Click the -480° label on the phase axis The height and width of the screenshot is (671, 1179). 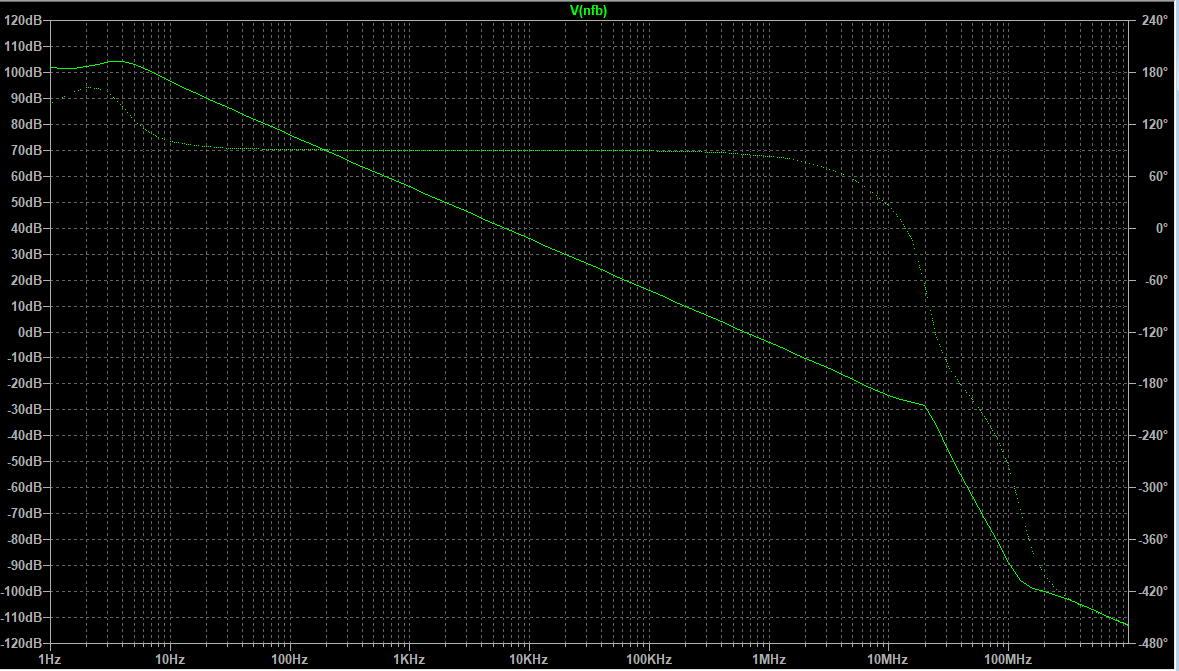pyautogui.click(x=1153, y=643)
